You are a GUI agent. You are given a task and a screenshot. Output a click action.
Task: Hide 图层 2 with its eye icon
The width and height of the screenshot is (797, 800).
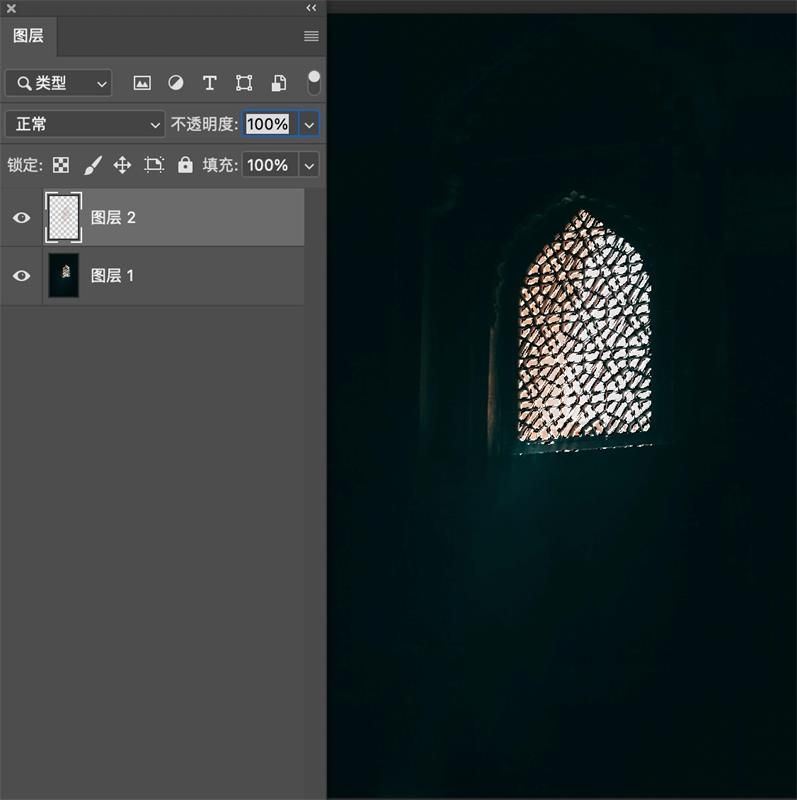pos(22,217)
